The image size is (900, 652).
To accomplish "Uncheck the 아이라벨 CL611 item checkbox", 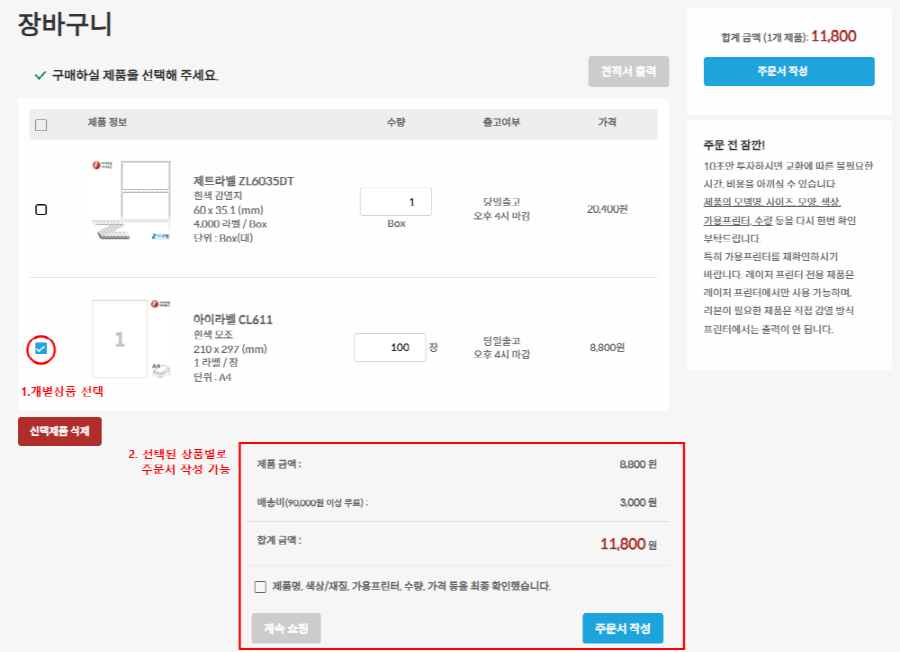I will pos(41,348).
